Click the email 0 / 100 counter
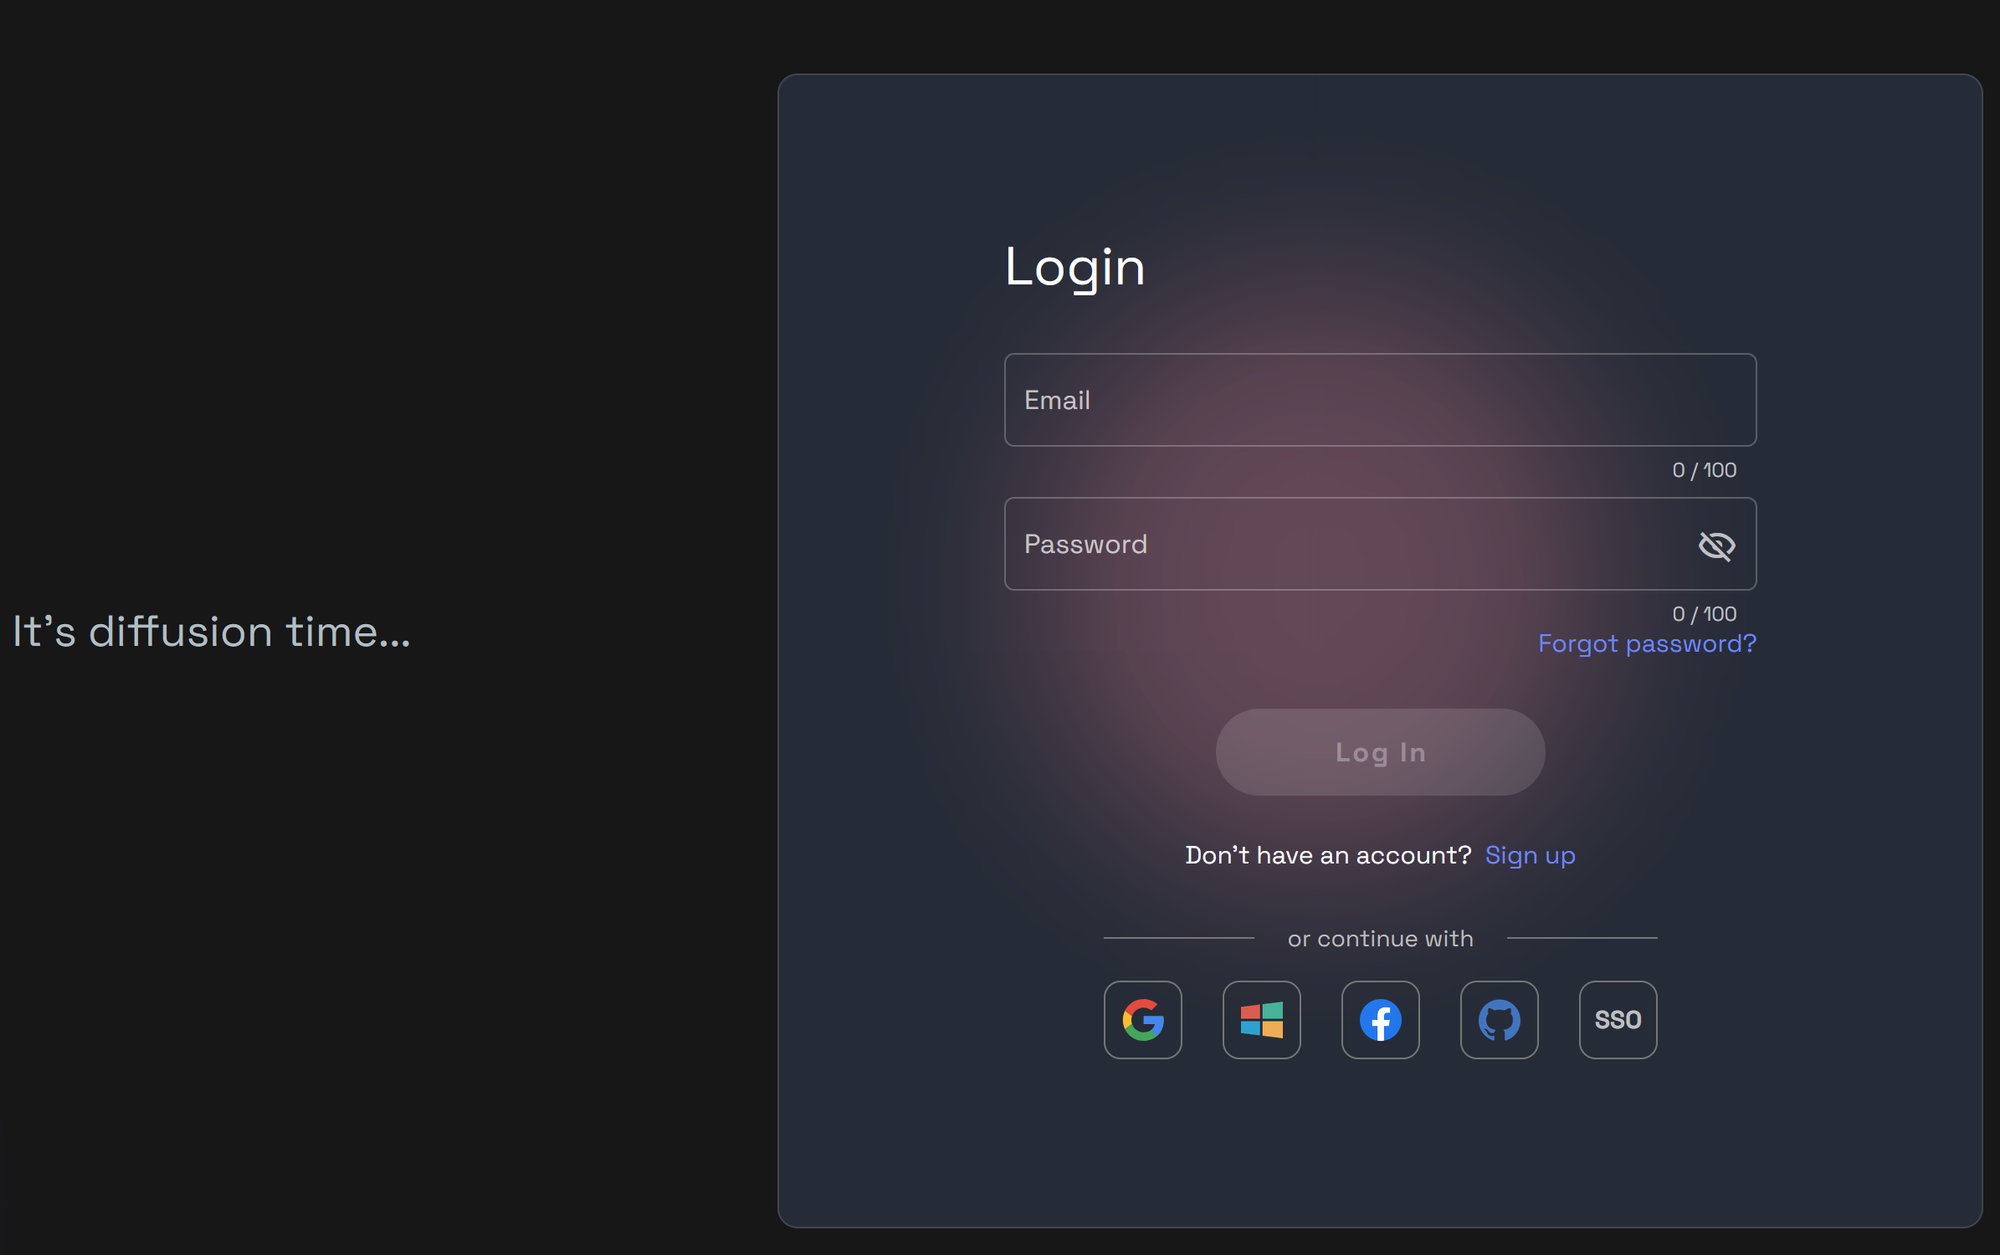The width and height of the screenshot is (2000, 1255). (x=1705, y=469)
